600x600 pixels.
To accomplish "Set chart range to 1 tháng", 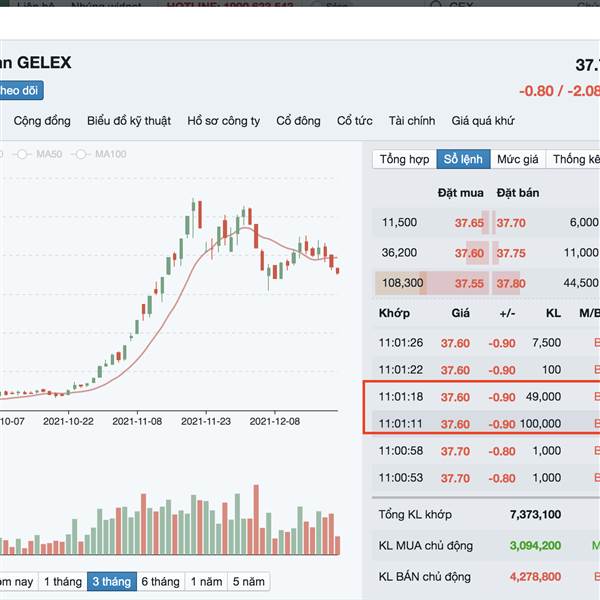I will click(x=63, y=582).
